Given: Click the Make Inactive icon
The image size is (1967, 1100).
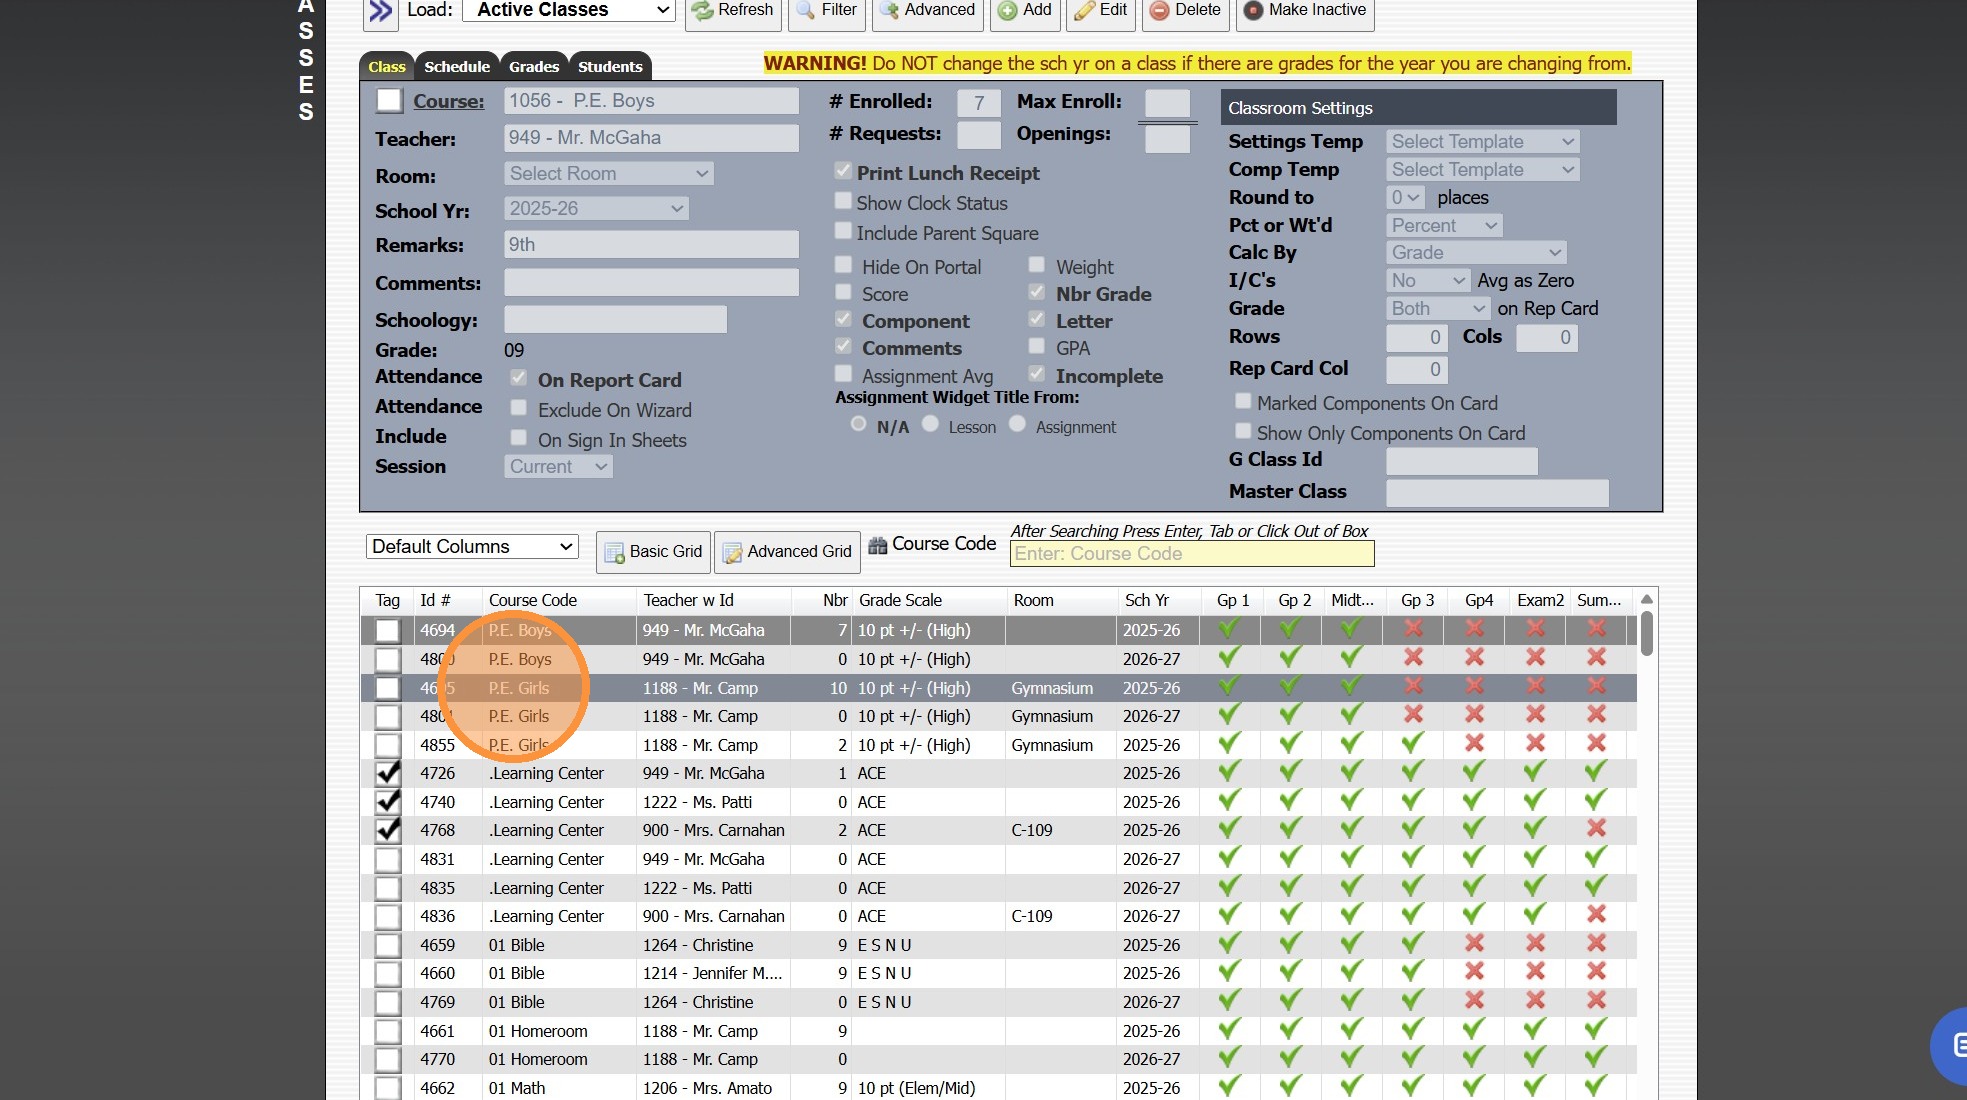Looking at the screenshot, I should tap(1253, 10).
